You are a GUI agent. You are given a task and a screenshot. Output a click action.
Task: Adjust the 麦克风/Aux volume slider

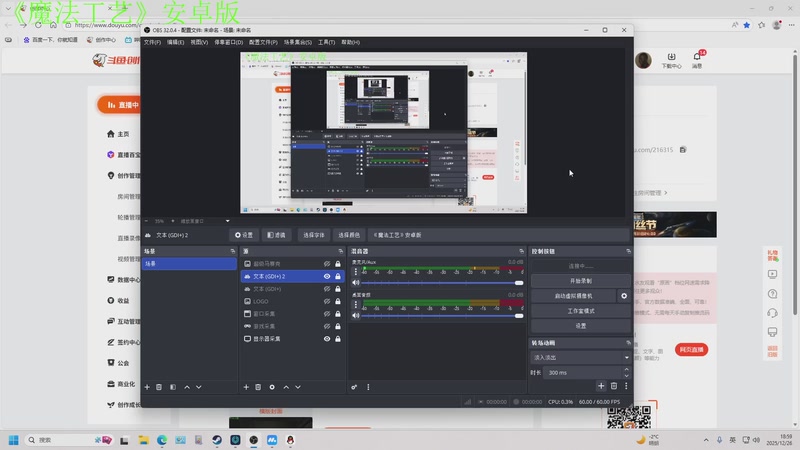[442, 283]
